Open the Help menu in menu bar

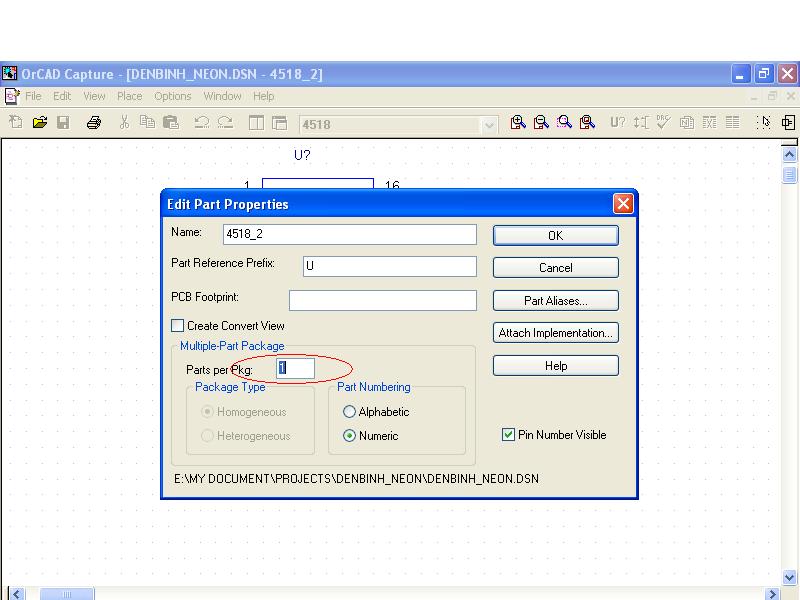264,96
